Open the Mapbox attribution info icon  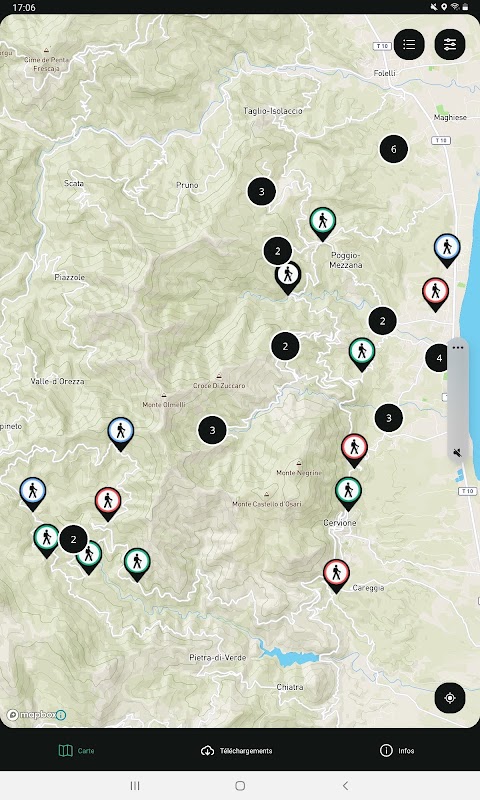61,715
